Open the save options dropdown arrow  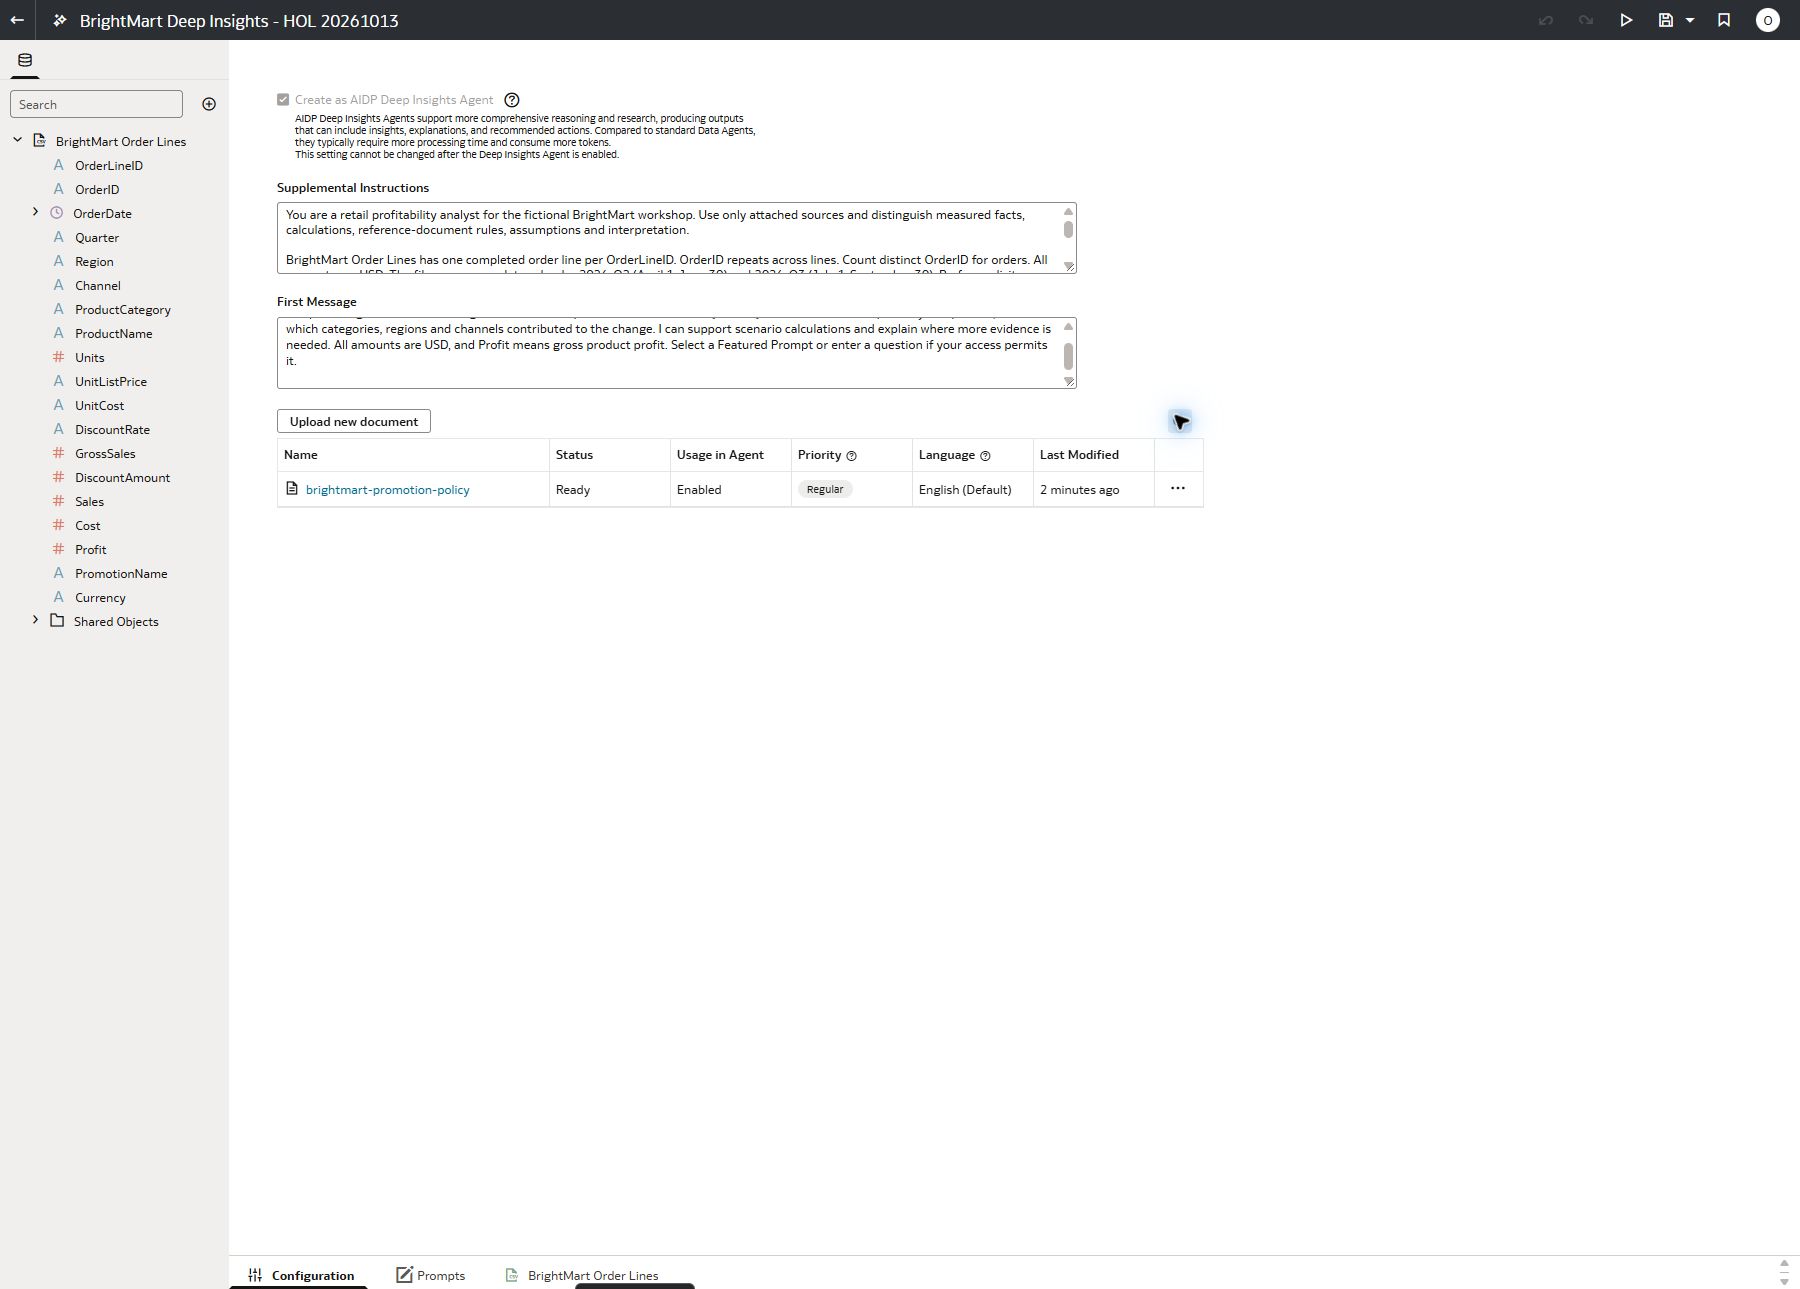click(x=1690, y=20)
